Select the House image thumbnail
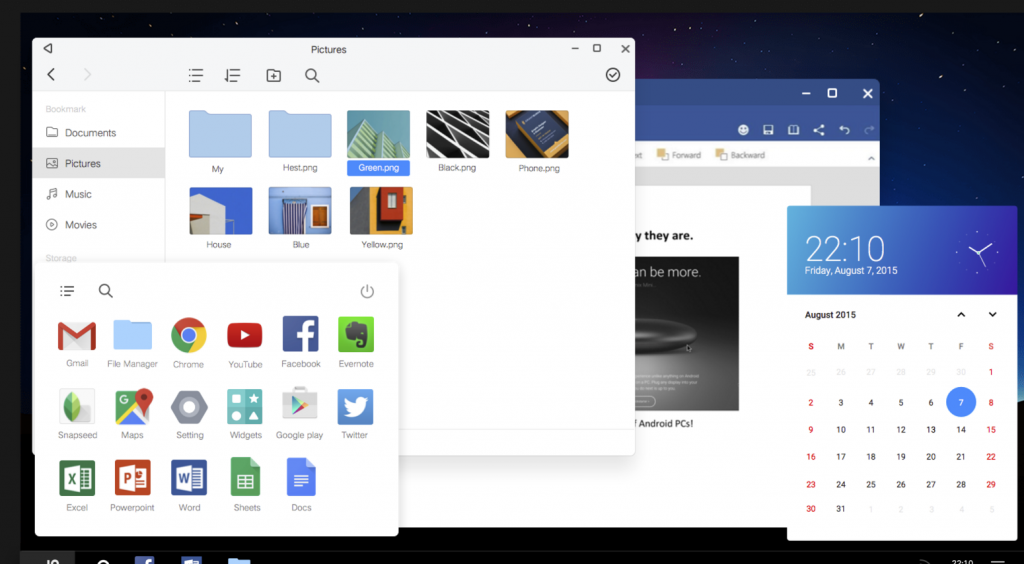The image size is (1024, 564). (221, 211)
